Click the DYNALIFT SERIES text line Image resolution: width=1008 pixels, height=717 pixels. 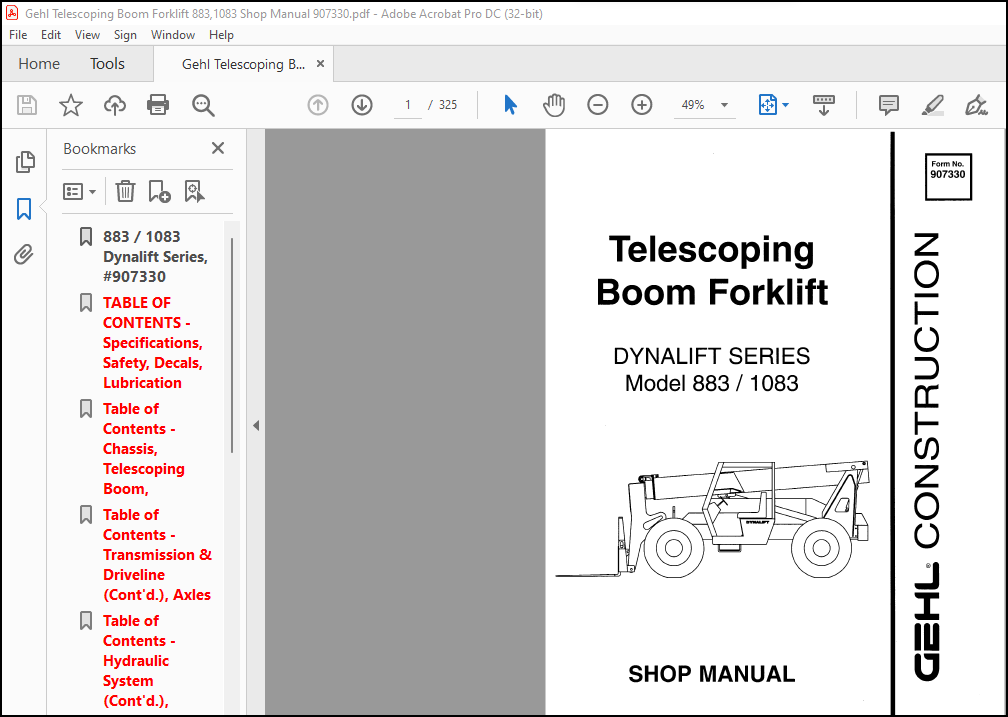coord(712,356)
